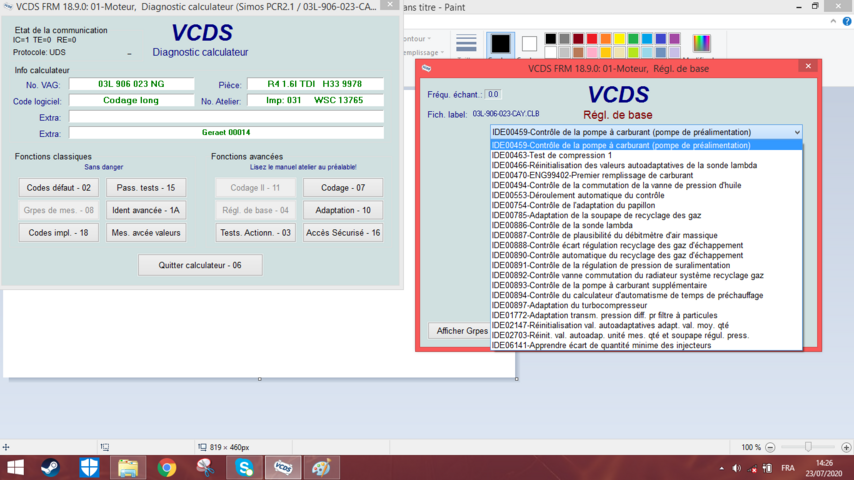Open Accès Sécurisé - 16
Screen dimensions: 854x480
[343, 233]
